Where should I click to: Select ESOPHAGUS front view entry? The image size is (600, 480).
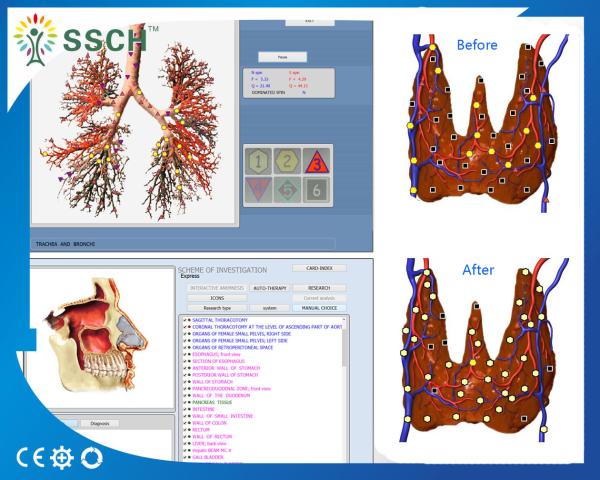click(216, 354)
